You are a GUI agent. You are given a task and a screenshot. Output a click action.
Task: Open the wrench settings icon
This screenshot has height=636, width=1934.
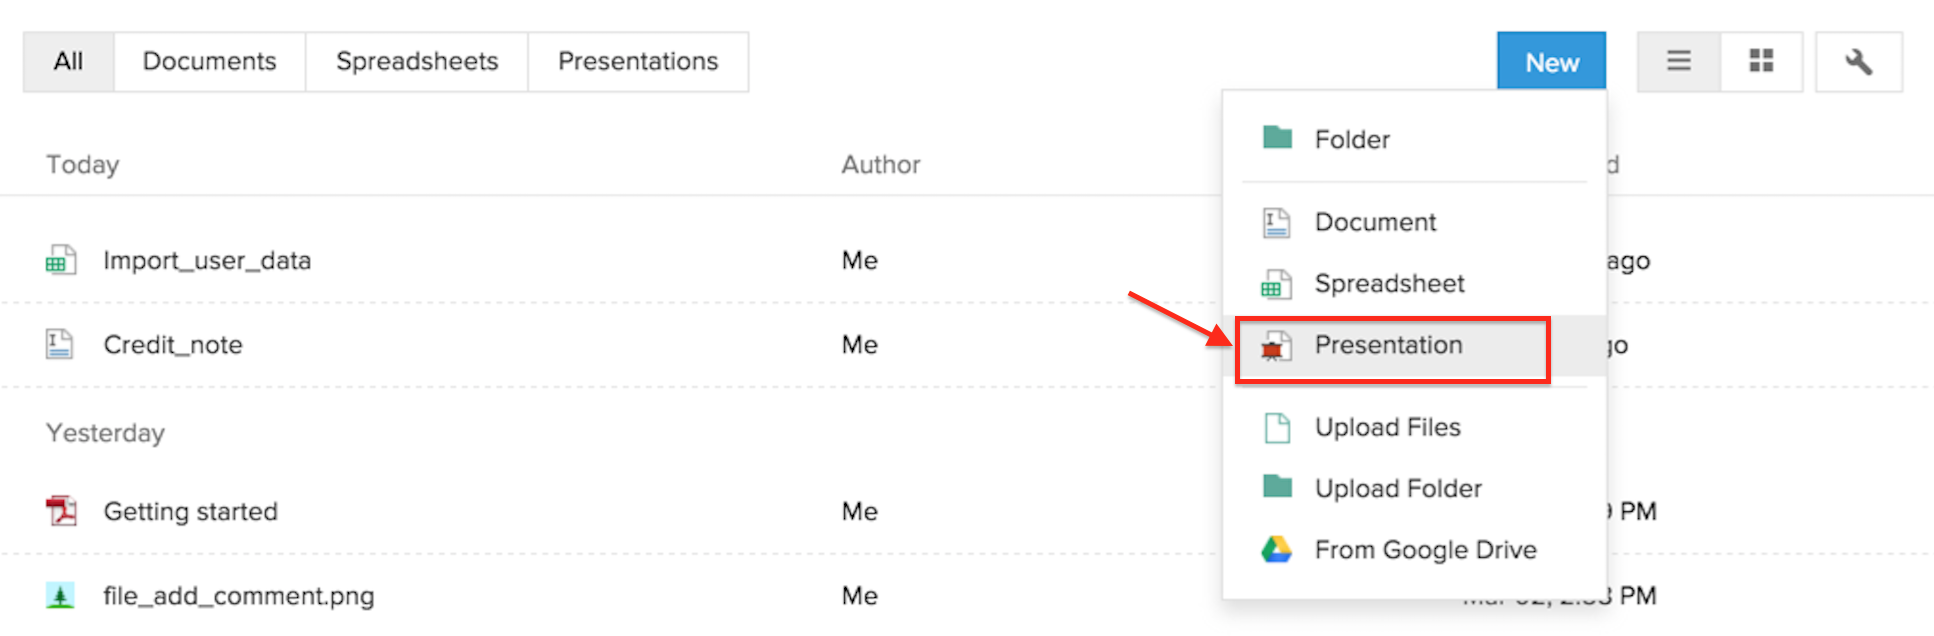[x=1858, y=62]
